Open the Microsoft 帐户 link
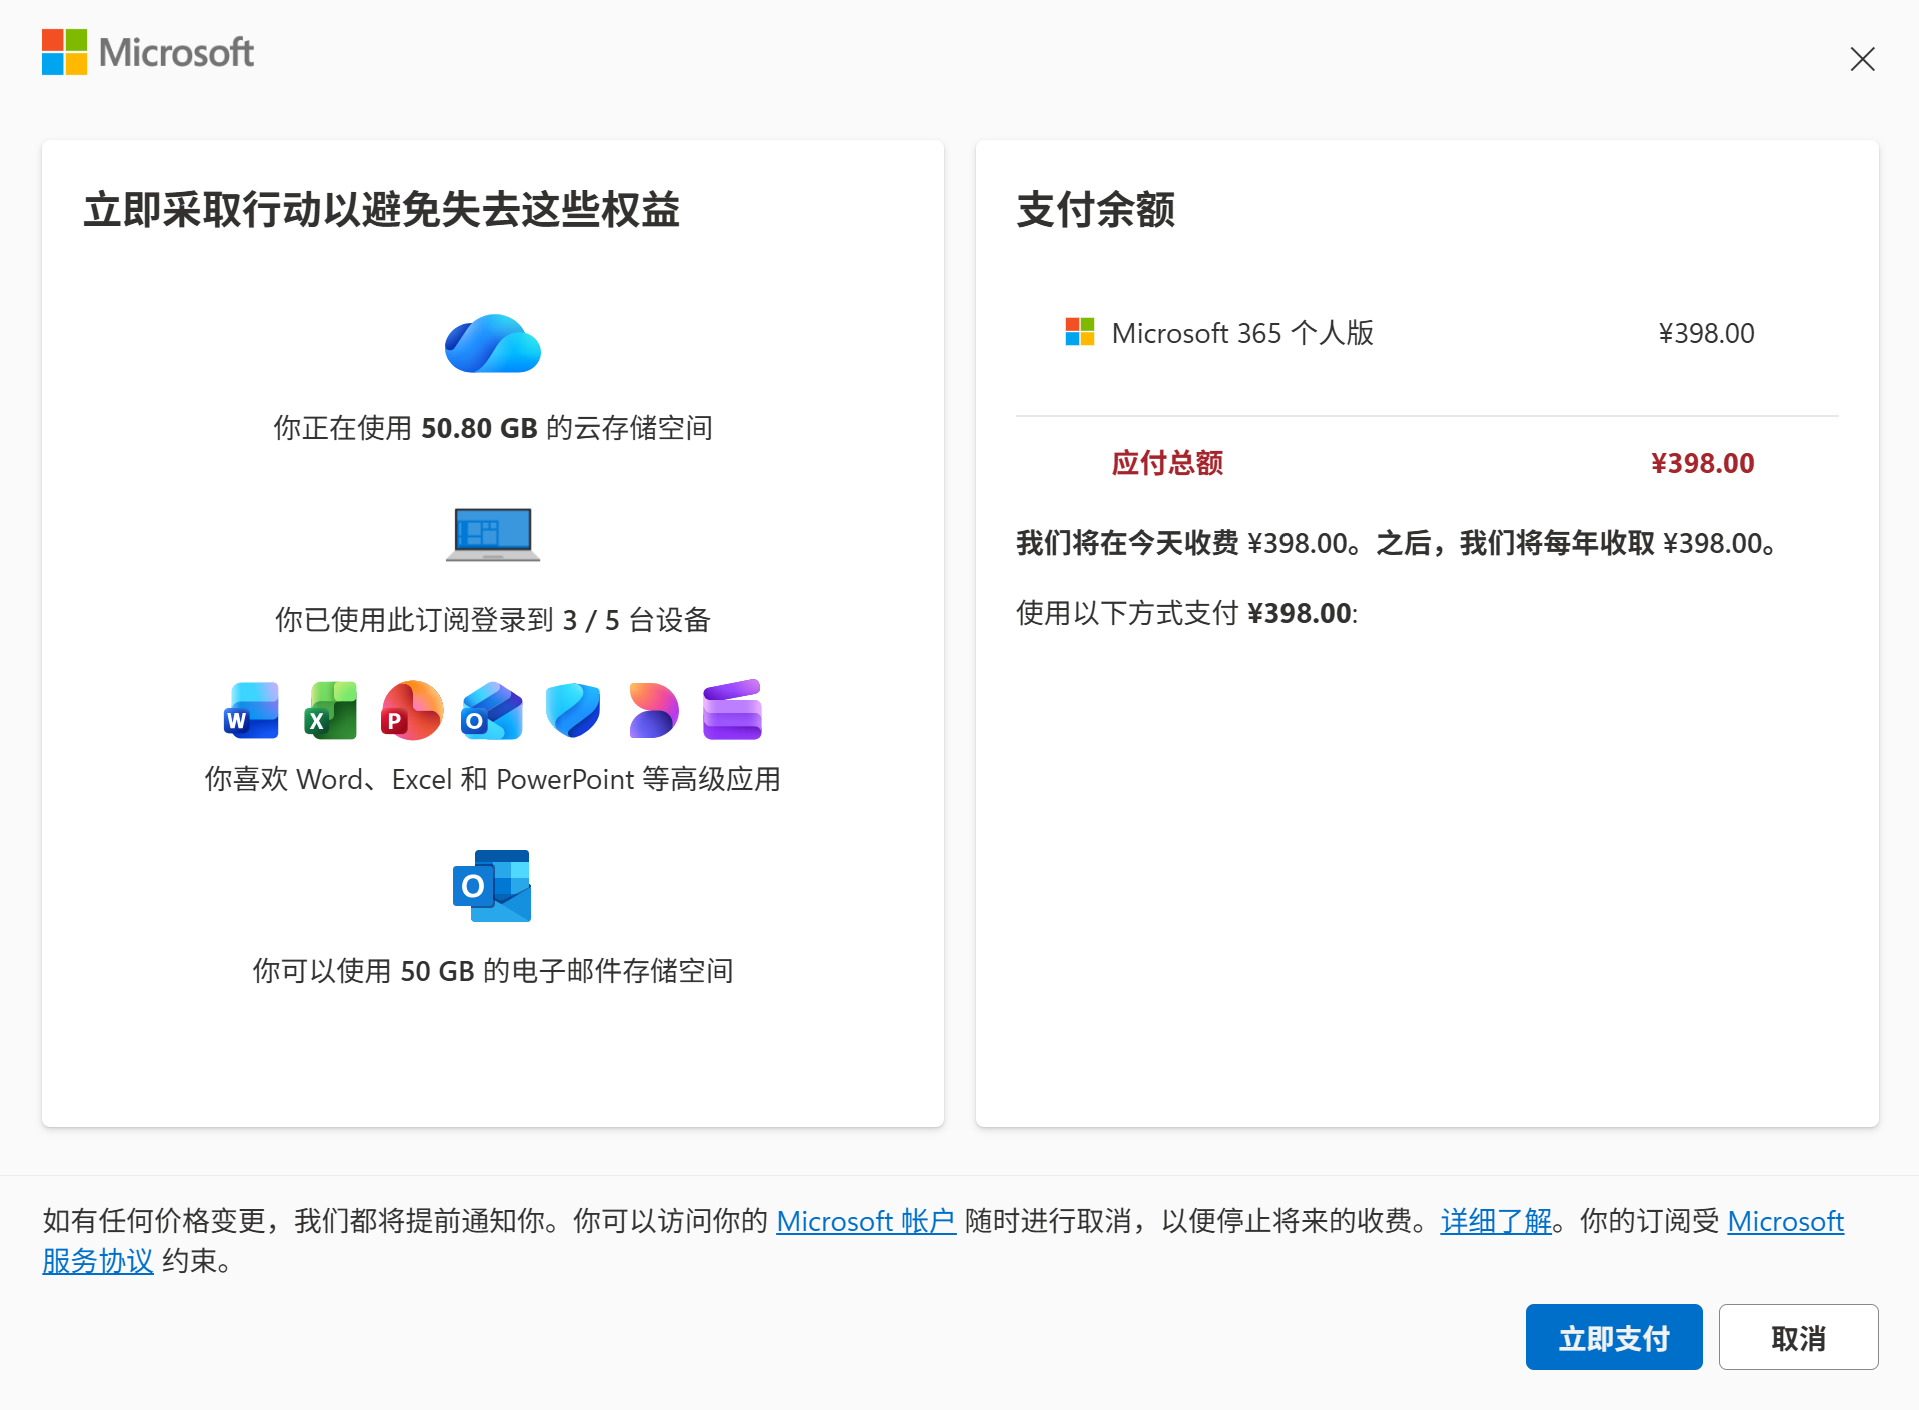 tap(865, 1221)
